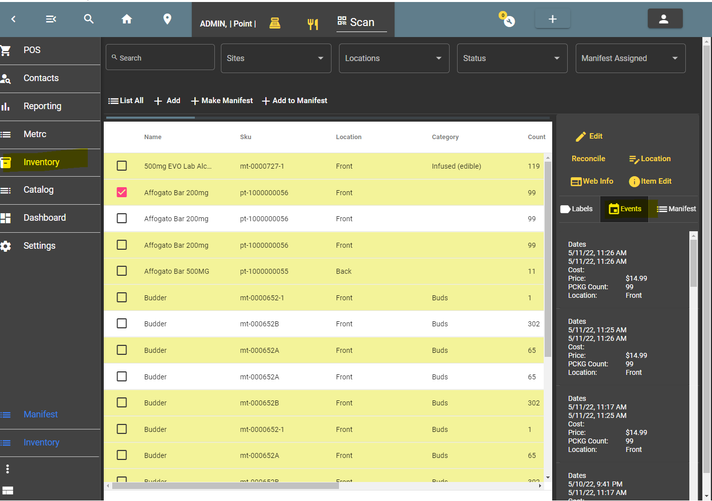Open the Locations dropdown
The image size is (712, 501).
394,58
